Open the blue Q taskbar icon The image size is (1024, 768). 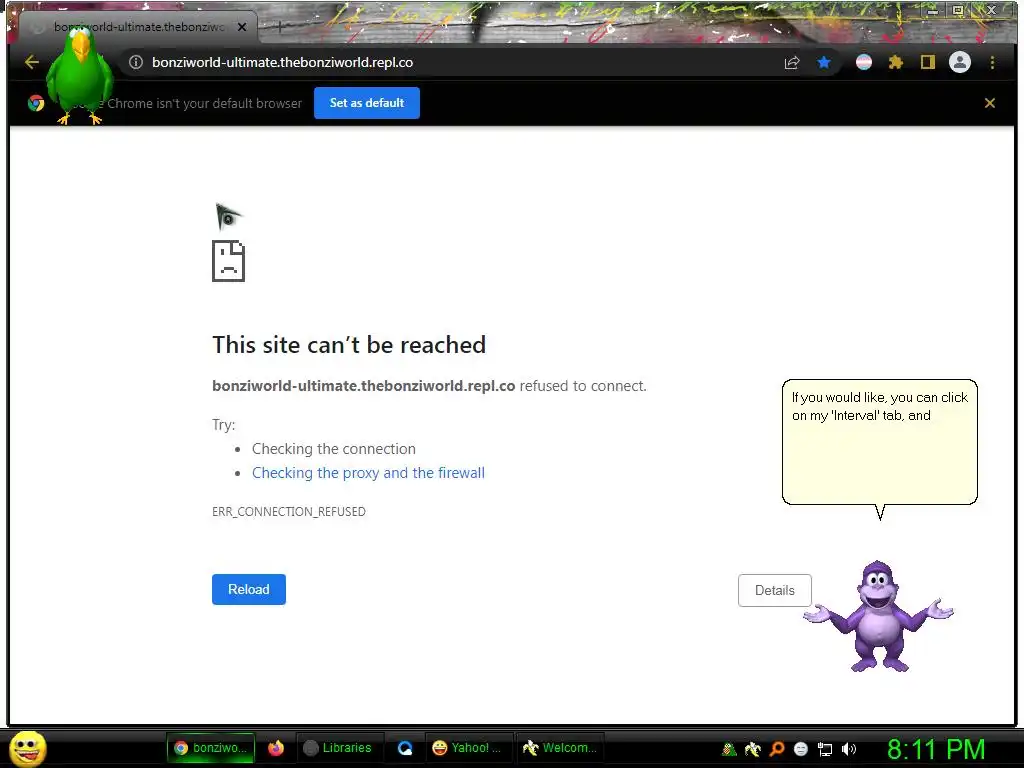pos(405,748)
